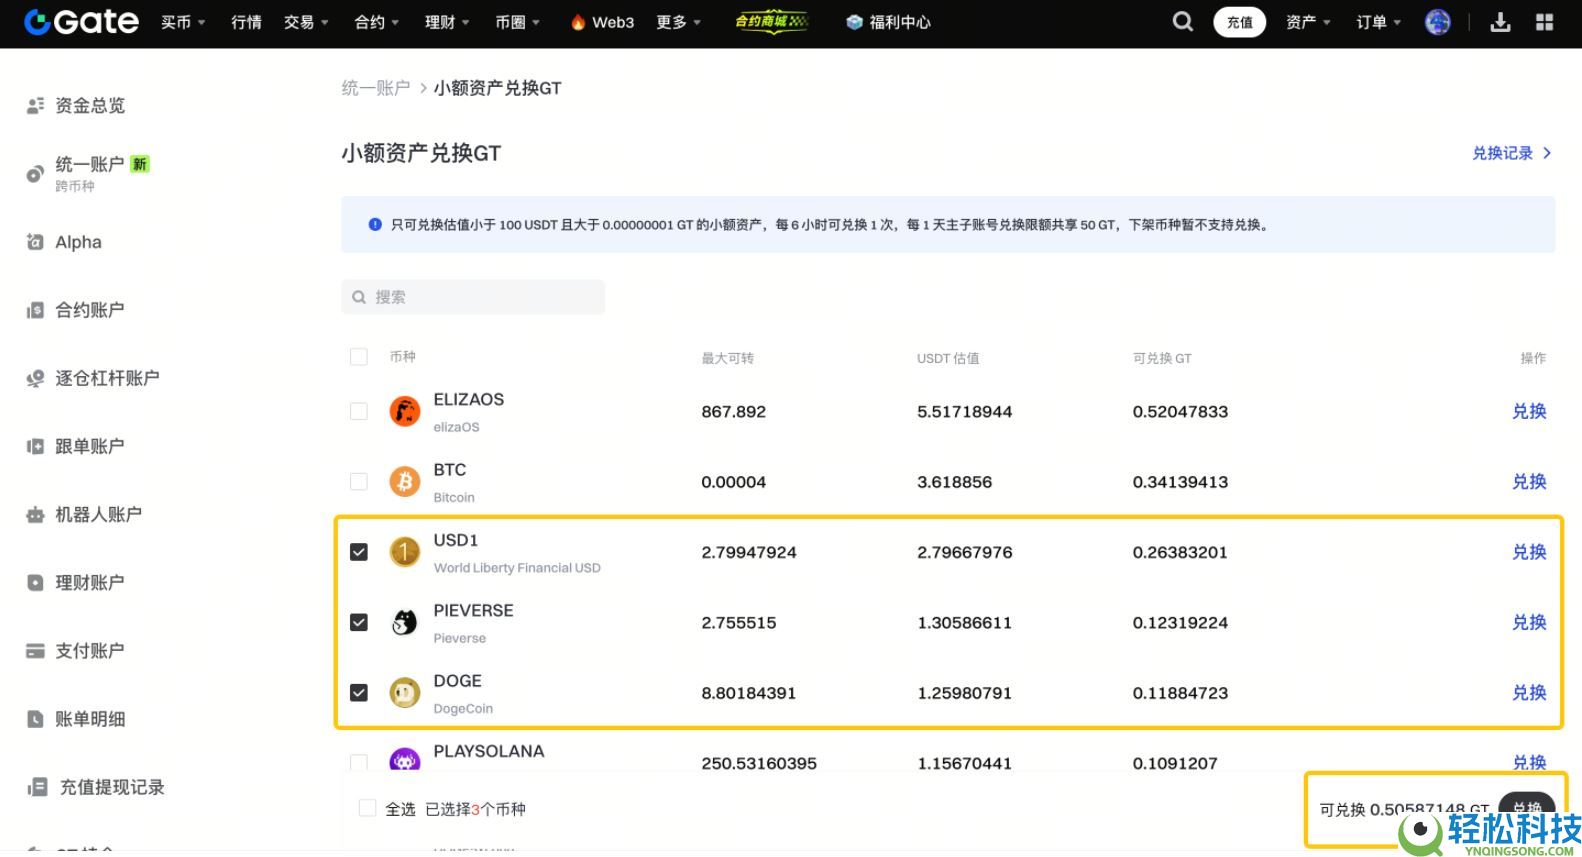The width and height of the screenshot is (1582, 857).
Task: Open the search magnifier in top bar
Action: tap(1182, 21)
